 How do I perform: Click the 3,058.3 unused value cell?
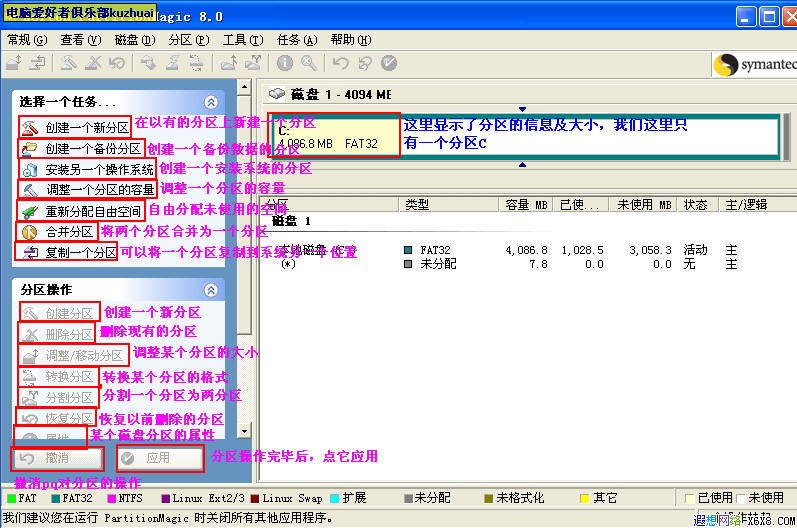(650, 250)
